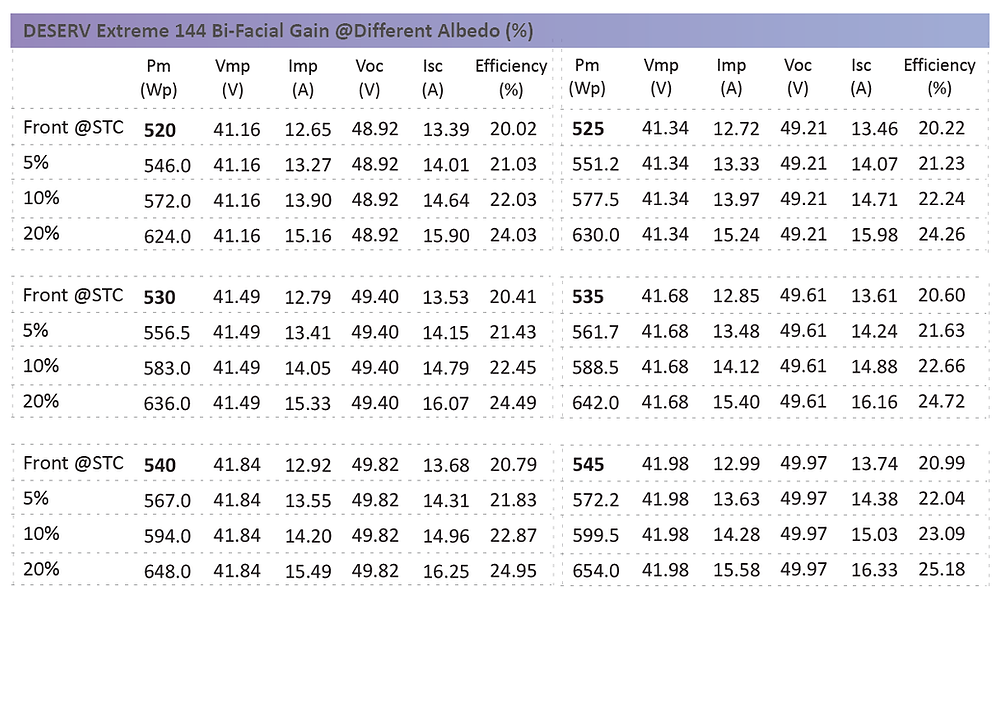Click the 10% label in the 583.0 row
The height and width of the screenshot is (718, 1000).
pos(41,366)
